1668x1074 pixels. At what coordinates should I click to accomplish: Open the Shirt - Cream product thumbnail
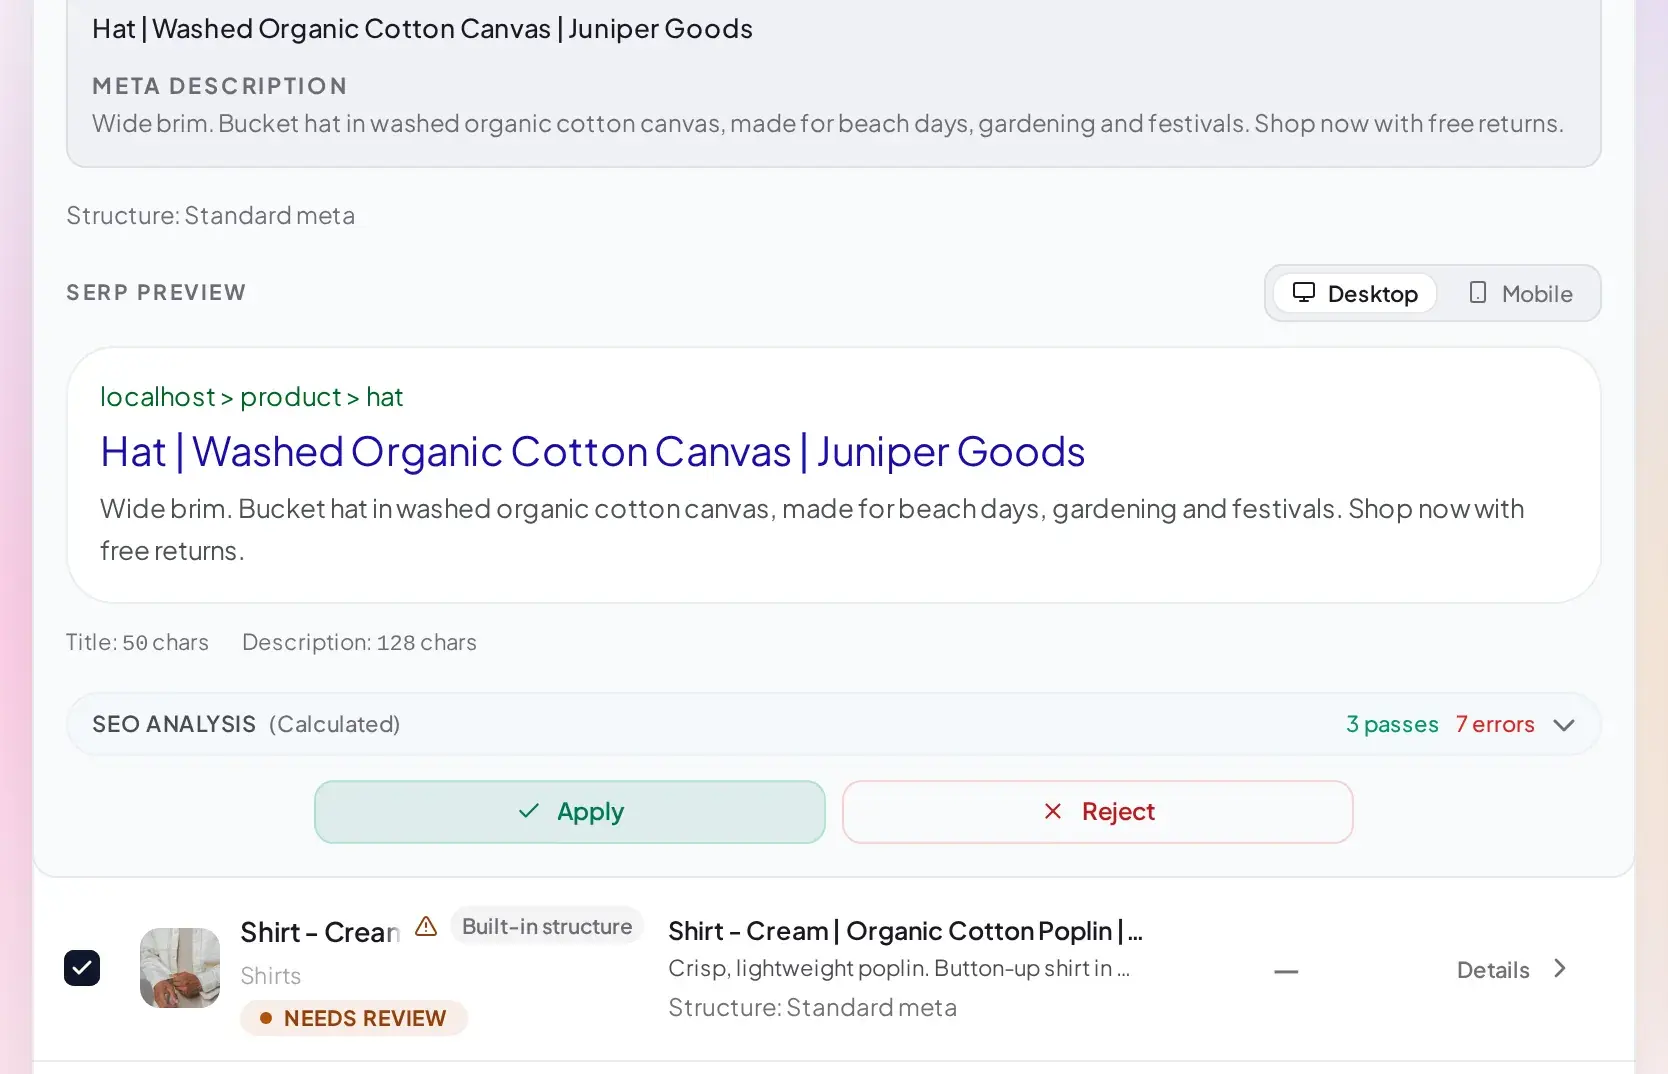(180, 968)
